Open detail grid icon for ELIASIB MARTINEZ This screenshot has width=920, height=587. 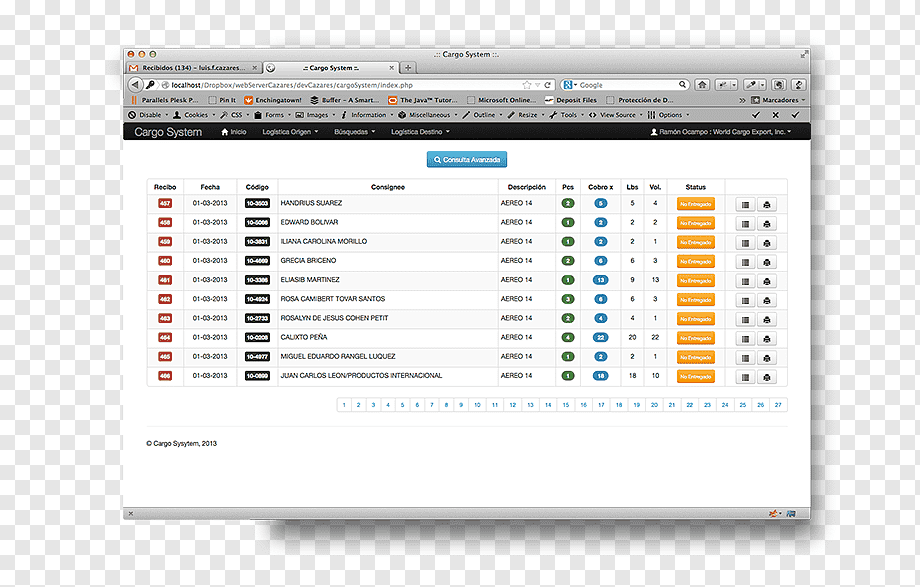(745, 281)
